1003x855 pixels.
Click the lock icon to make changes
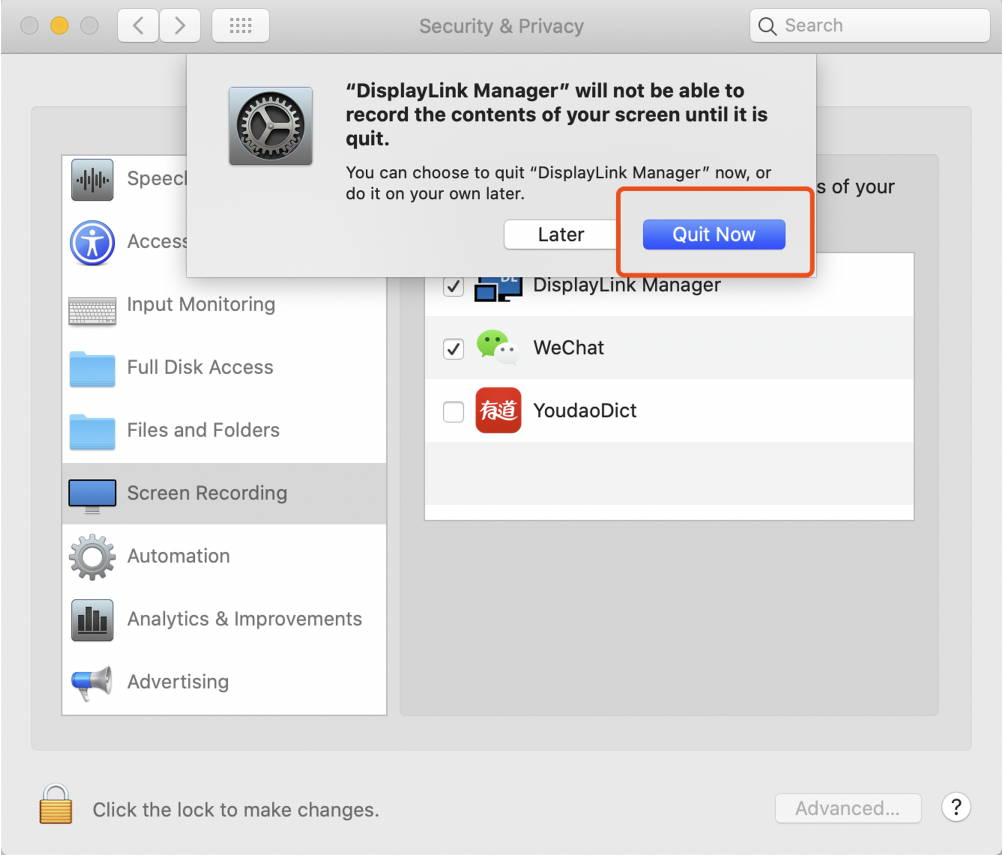point(56,804)
